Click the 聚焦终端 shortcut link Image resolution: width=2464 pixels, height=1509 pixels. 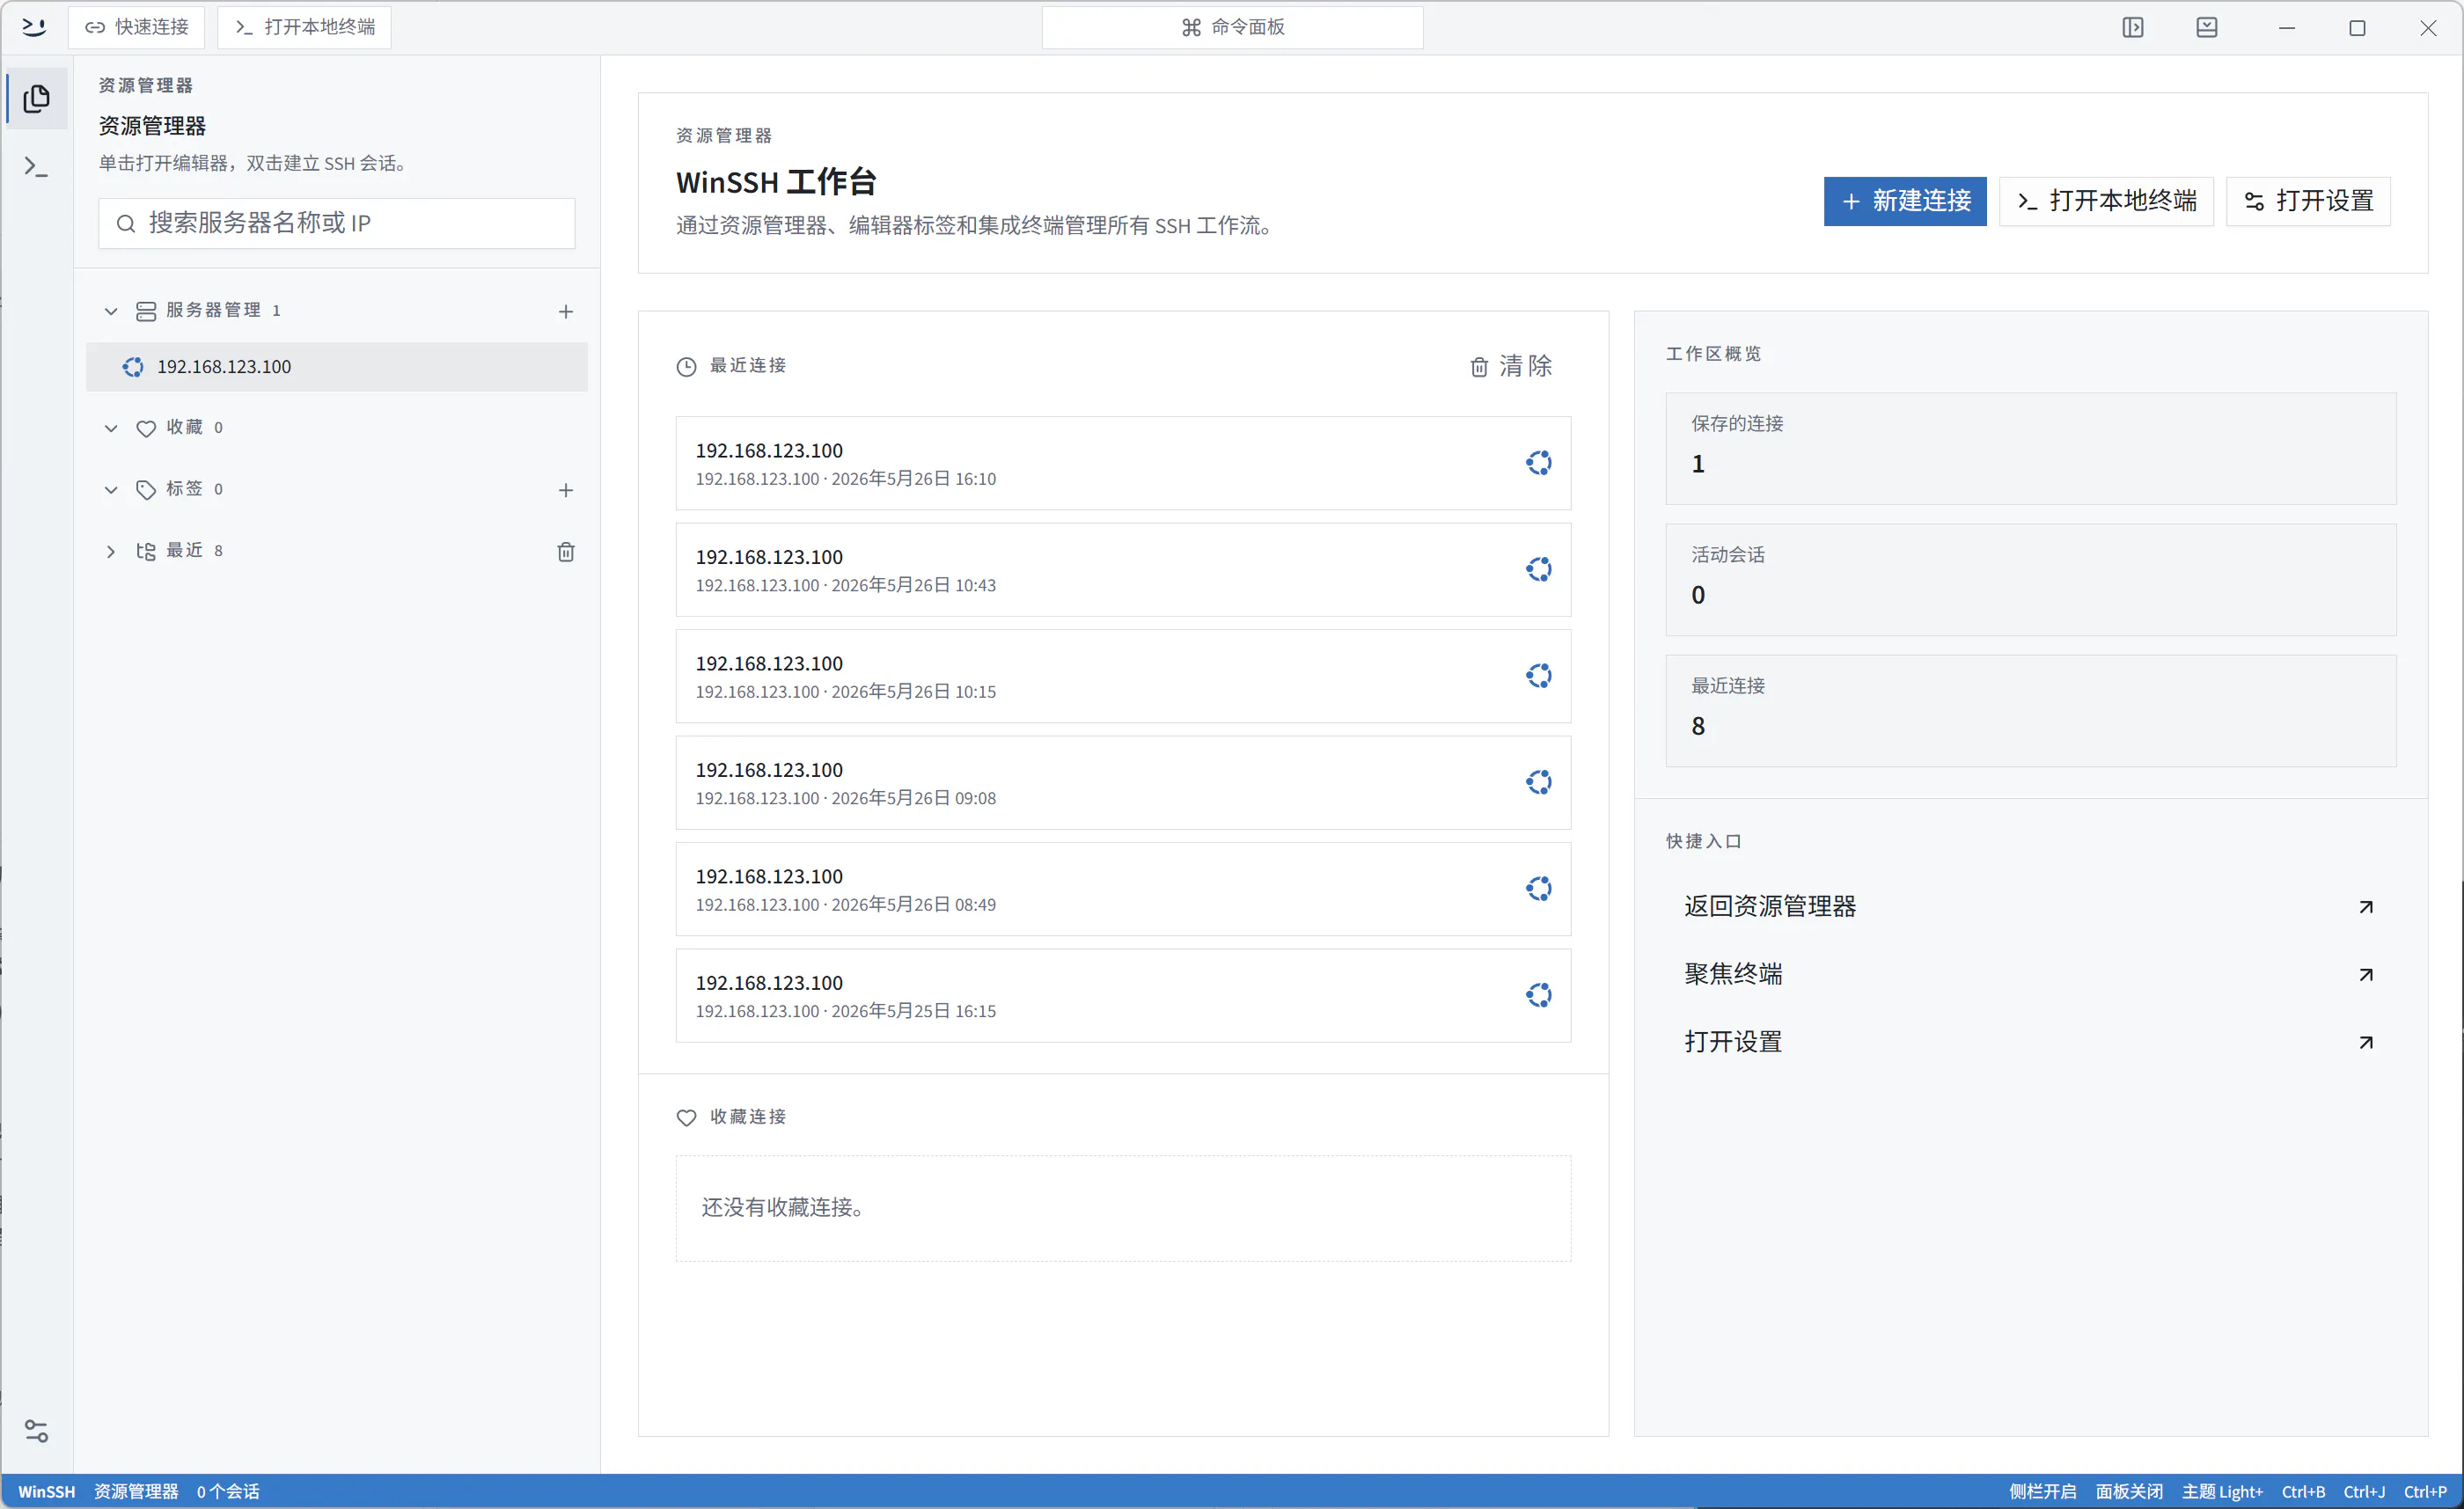pyautogui.click(x=2030, y=974)
